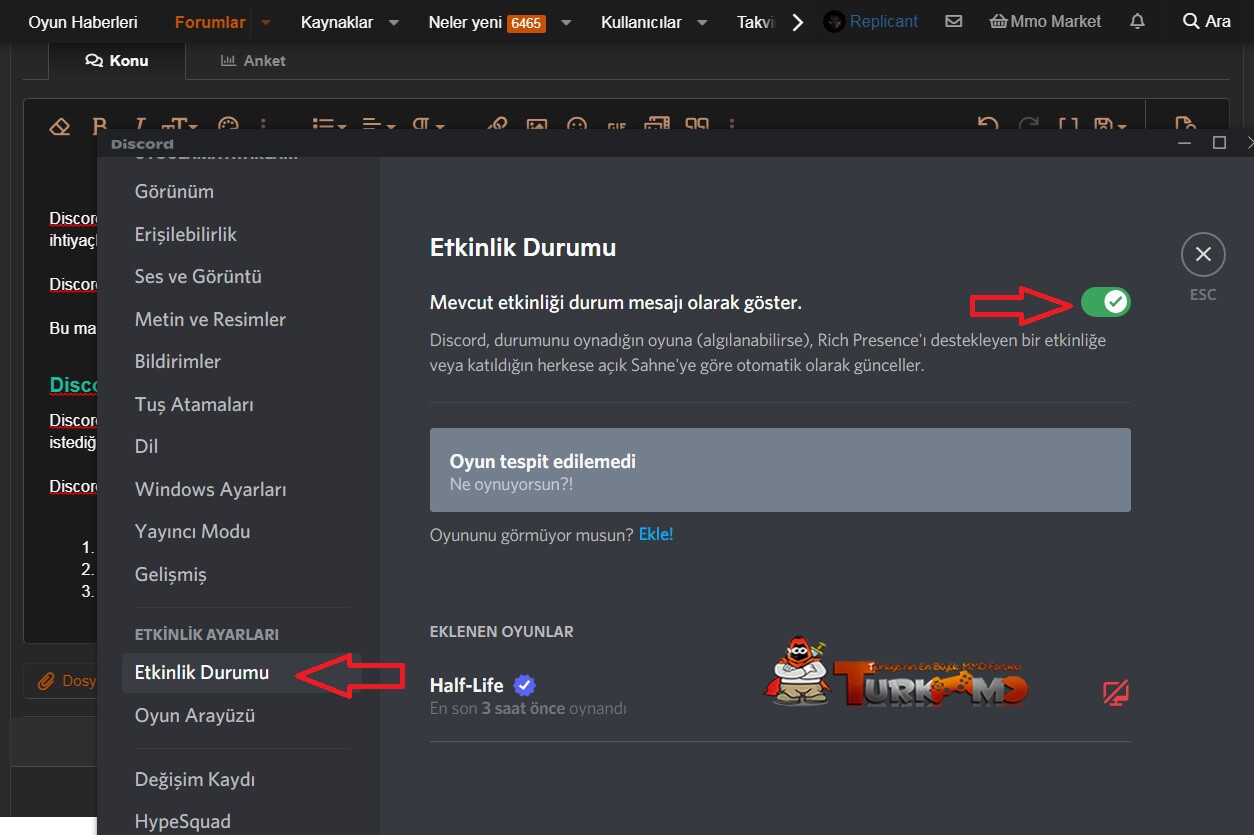Open Gelişmiş settings in Discord

click(x=171, y=574)
